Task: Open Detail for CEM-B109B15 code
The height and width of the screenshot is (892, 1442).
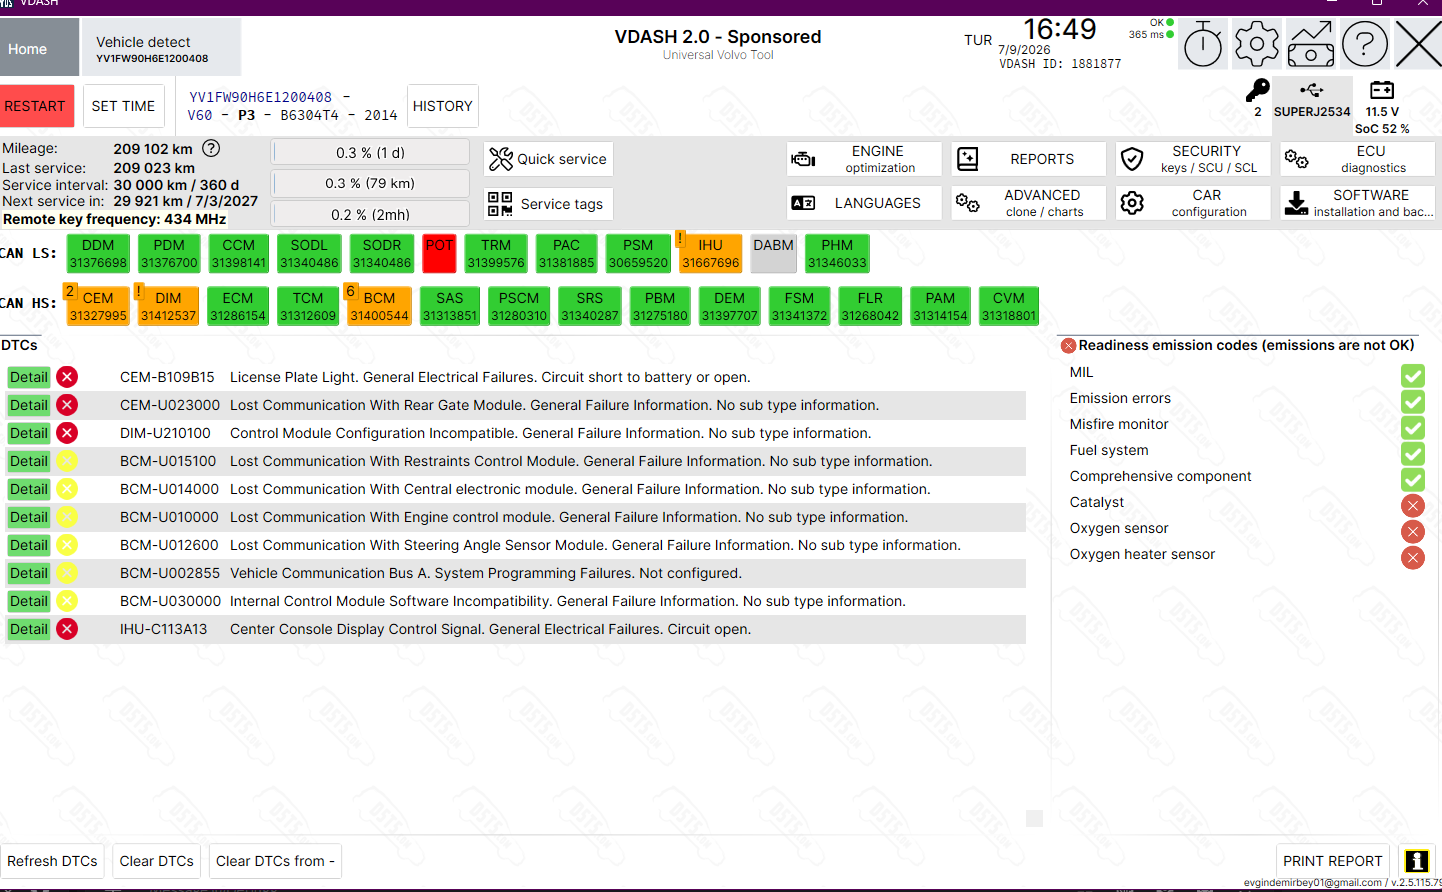Action: [29, 377]
